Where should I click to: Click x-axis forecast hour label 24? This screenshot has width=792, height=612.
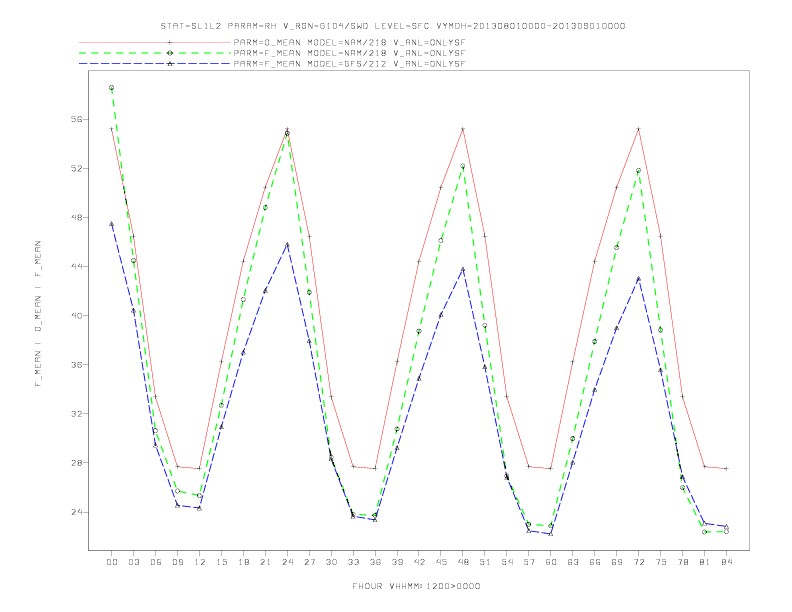coord(287,562)
